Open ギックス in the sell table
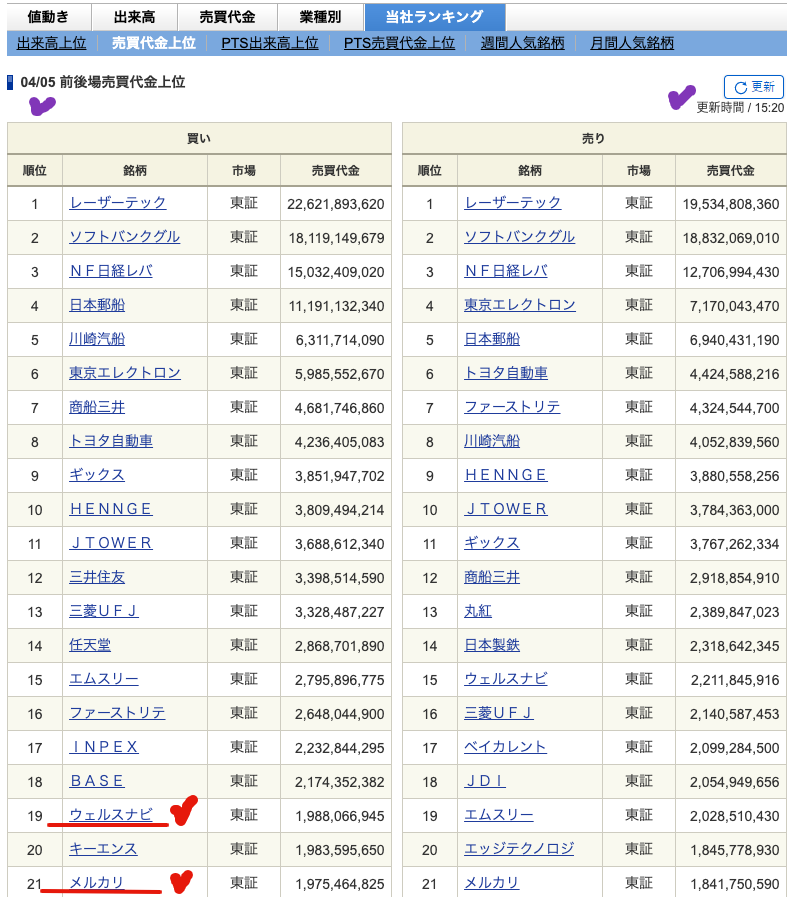This screenshot has height=897, width=803. click(x=492, y=543)
